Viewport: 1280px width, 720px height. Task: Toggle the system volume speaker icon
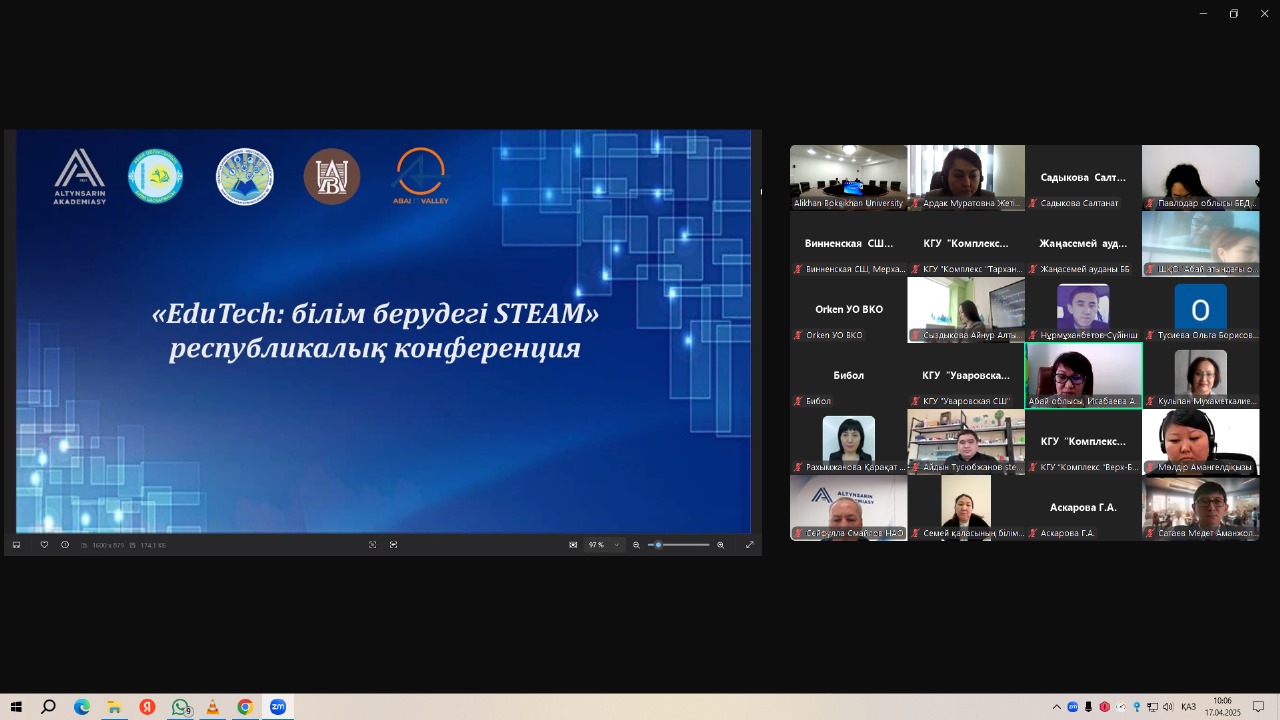coord(1167,707)
